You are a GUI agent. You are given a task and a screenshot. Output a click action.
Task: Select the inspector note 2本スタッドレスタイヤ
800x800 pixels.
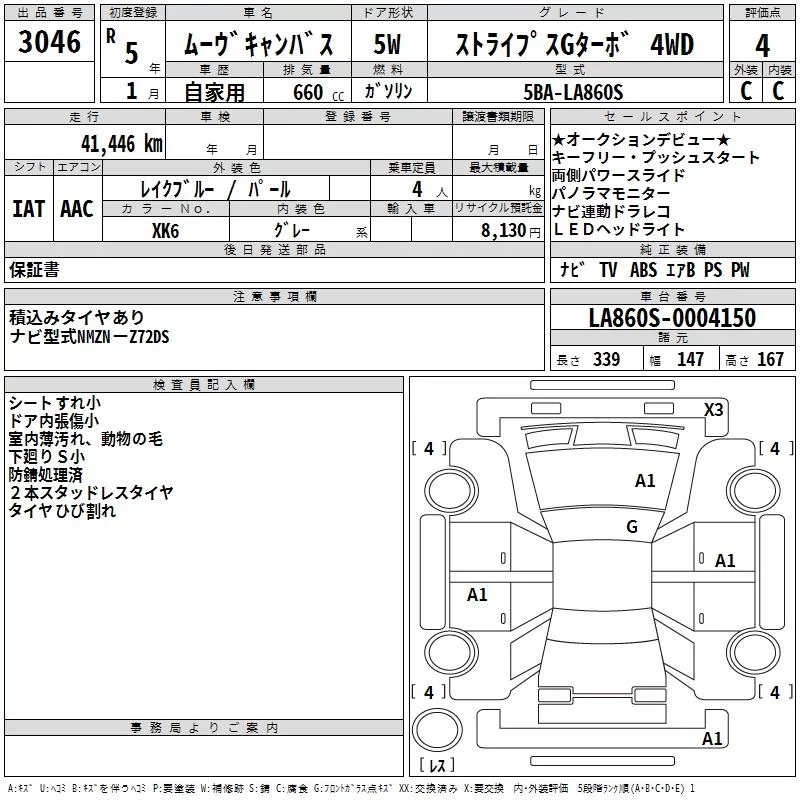pos(92,492)
